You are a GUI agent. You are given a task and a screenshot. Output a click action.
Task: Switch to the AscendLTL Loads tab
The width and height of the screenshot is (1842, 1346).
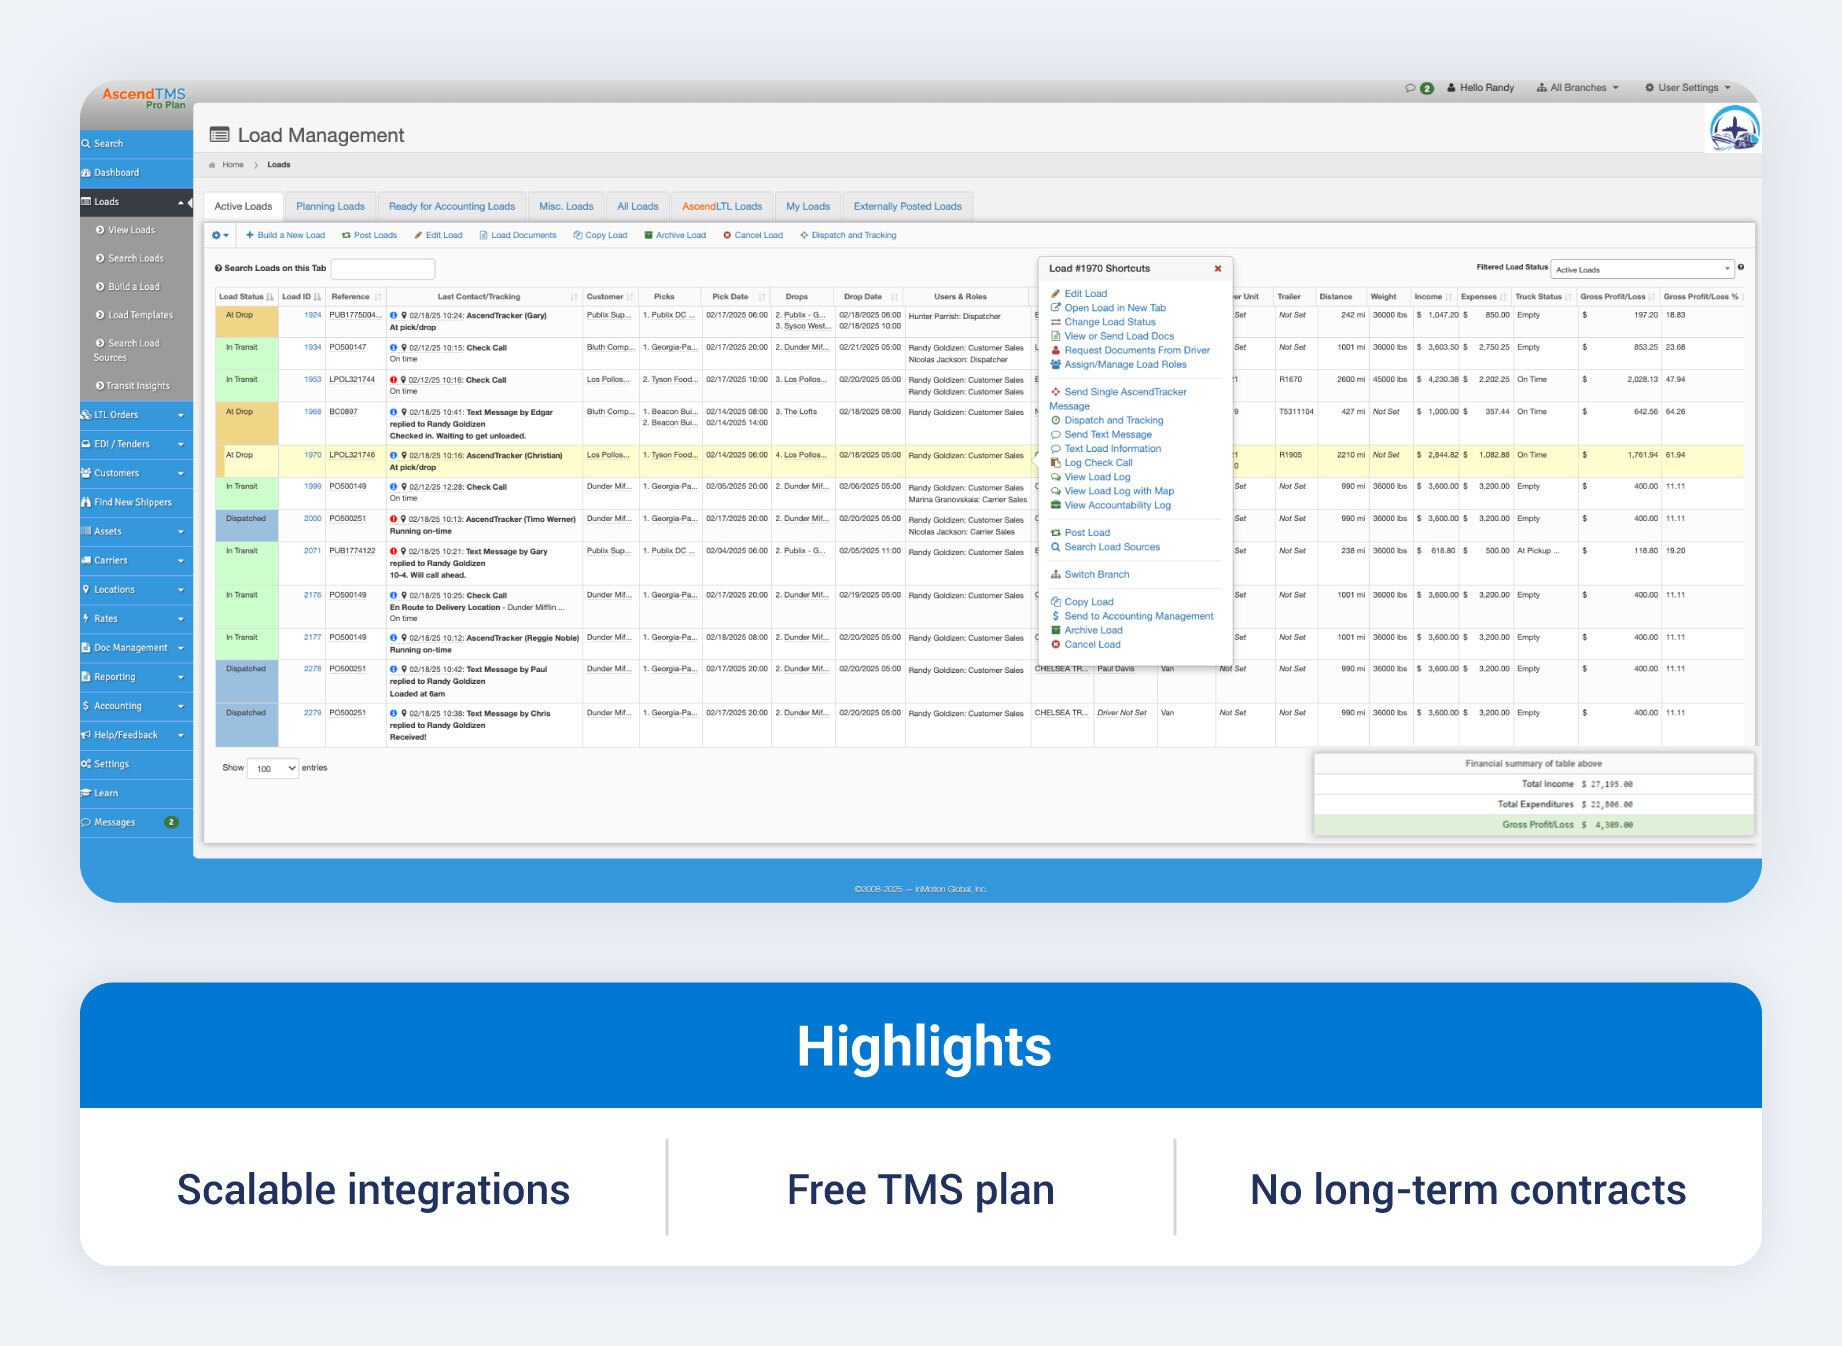[722, 207]
